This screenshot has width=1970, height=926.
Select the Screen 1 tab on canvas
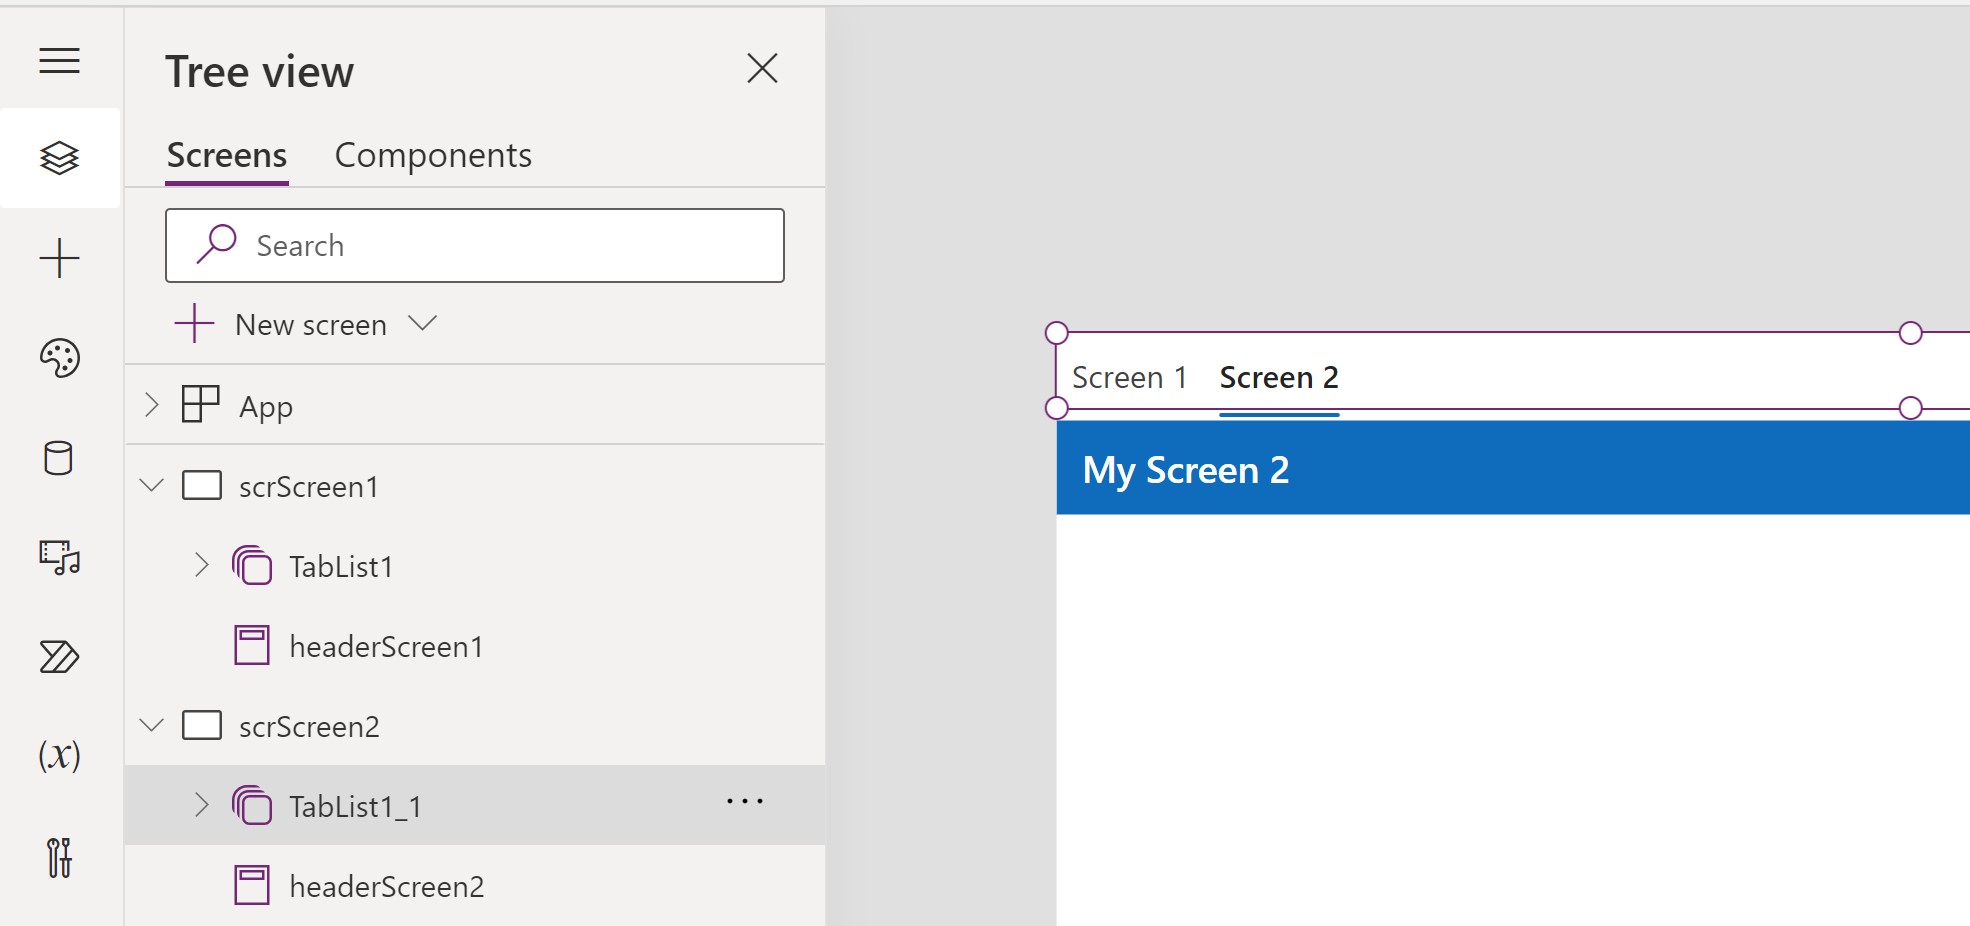click(1129, 378)
